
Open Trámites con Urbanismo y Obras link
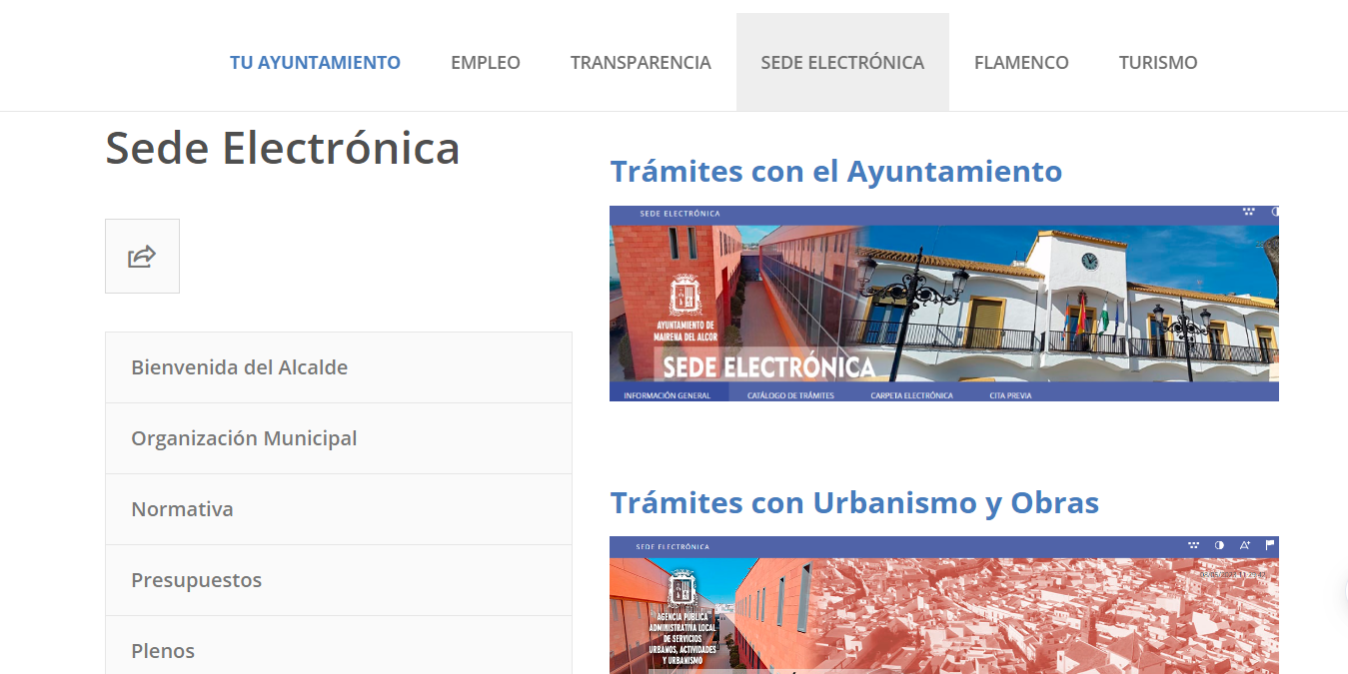click(854, 502)
